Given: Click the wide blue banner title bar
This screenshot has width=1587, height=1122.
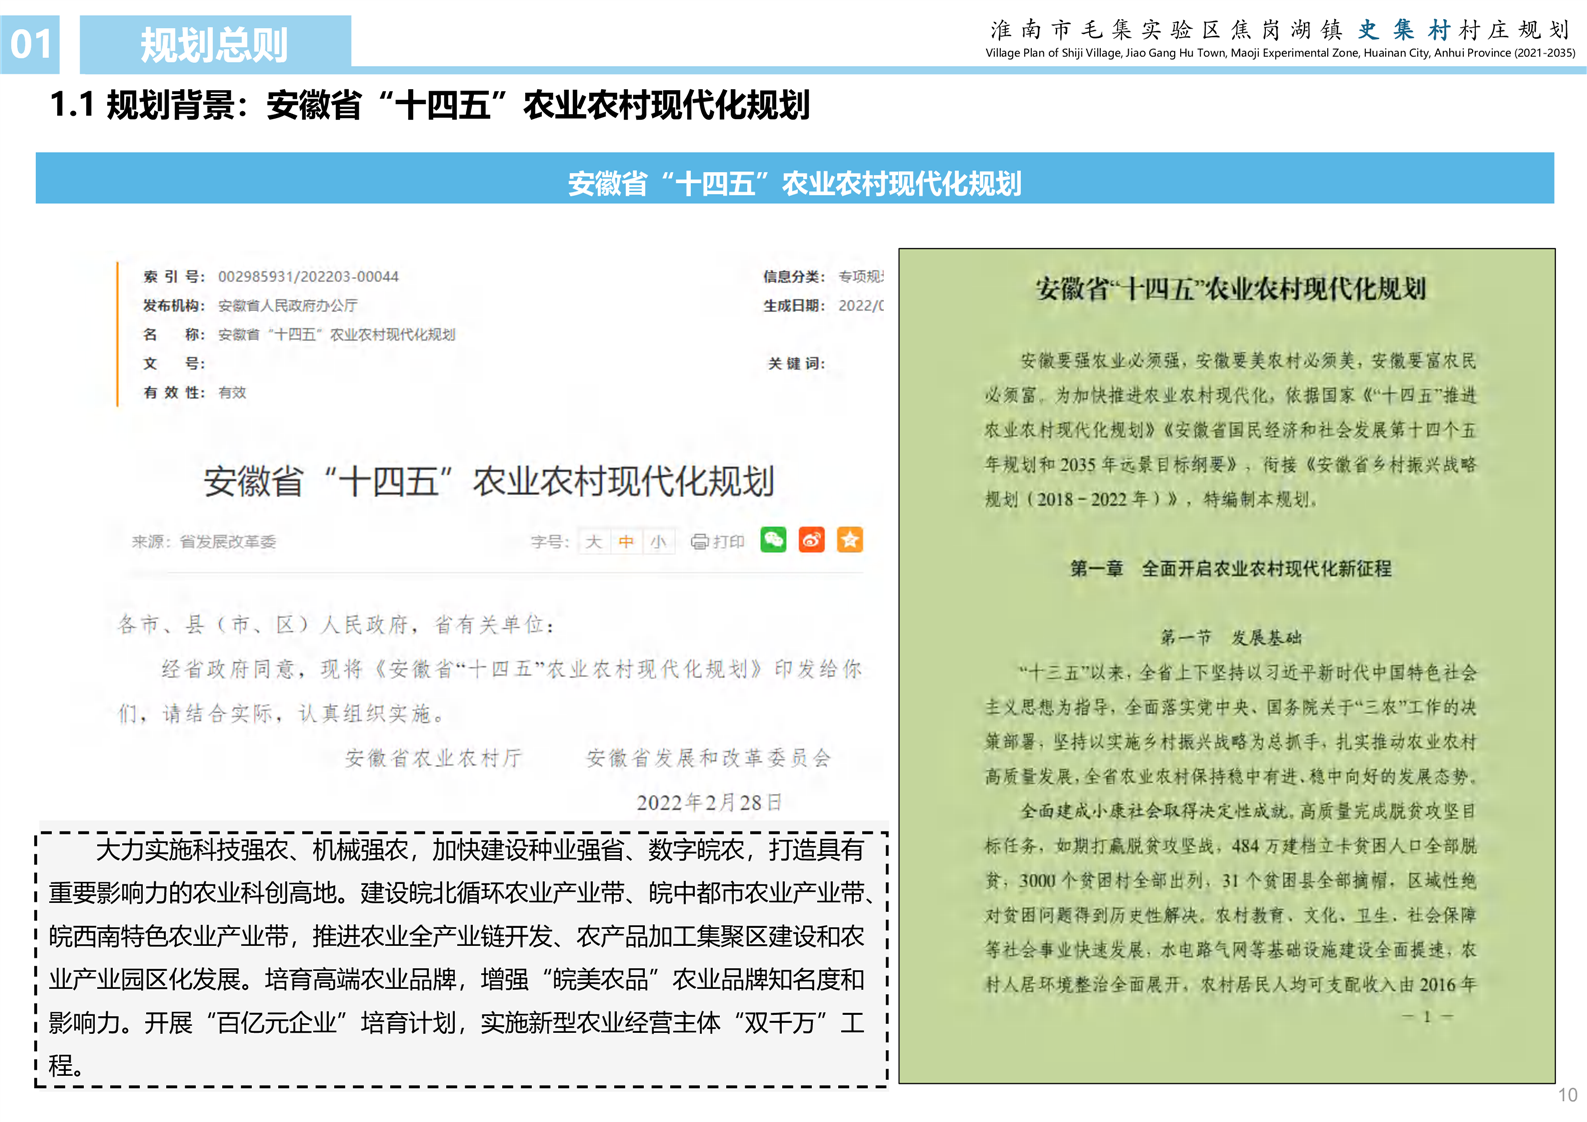Looking at the screenshot, I should 794,180.
